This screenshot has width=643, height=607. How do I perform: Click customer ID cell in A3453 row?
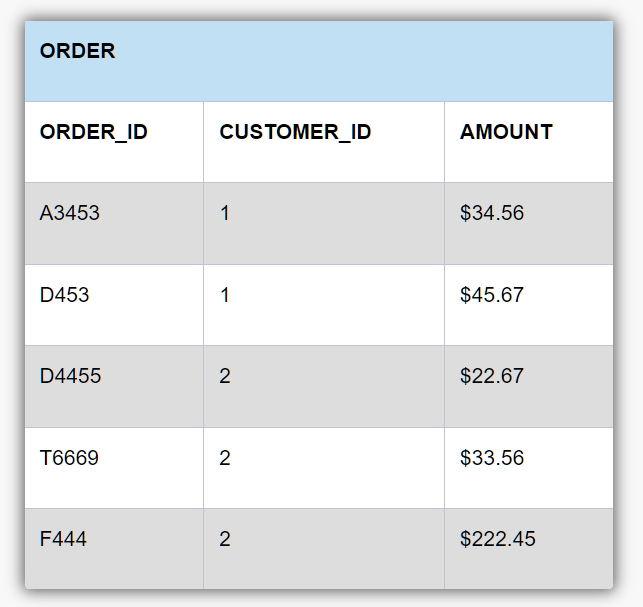pos(324,224)
